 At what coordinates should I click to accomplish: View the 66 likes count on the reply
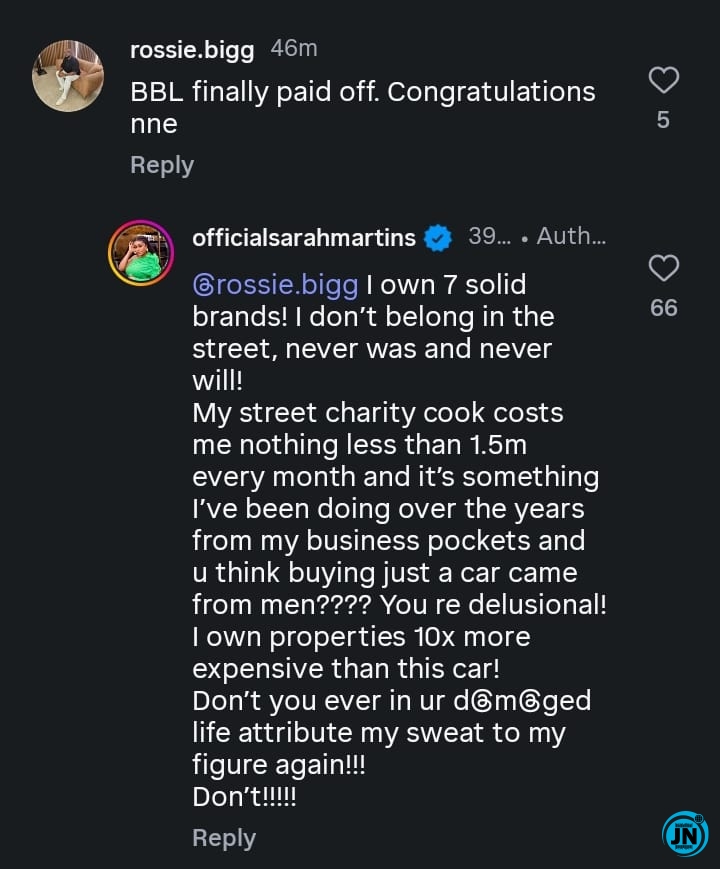click(664, 308)
